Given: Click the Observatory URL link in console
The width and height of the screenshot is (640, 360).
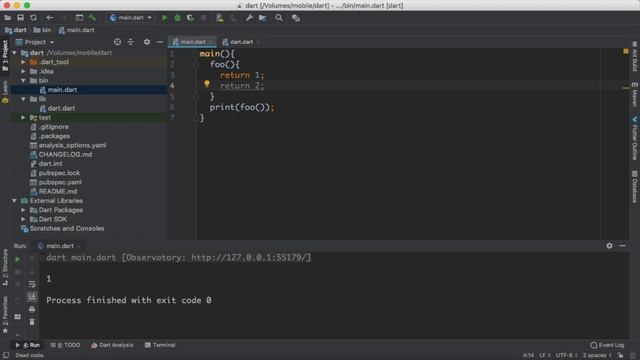Looking at the screenshot, I should click(x=250, y=258).
